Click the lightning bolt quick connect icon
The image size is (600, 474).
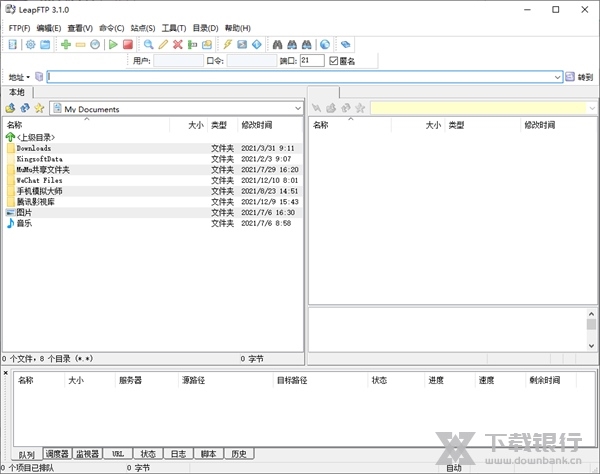[x=227, y=45]
